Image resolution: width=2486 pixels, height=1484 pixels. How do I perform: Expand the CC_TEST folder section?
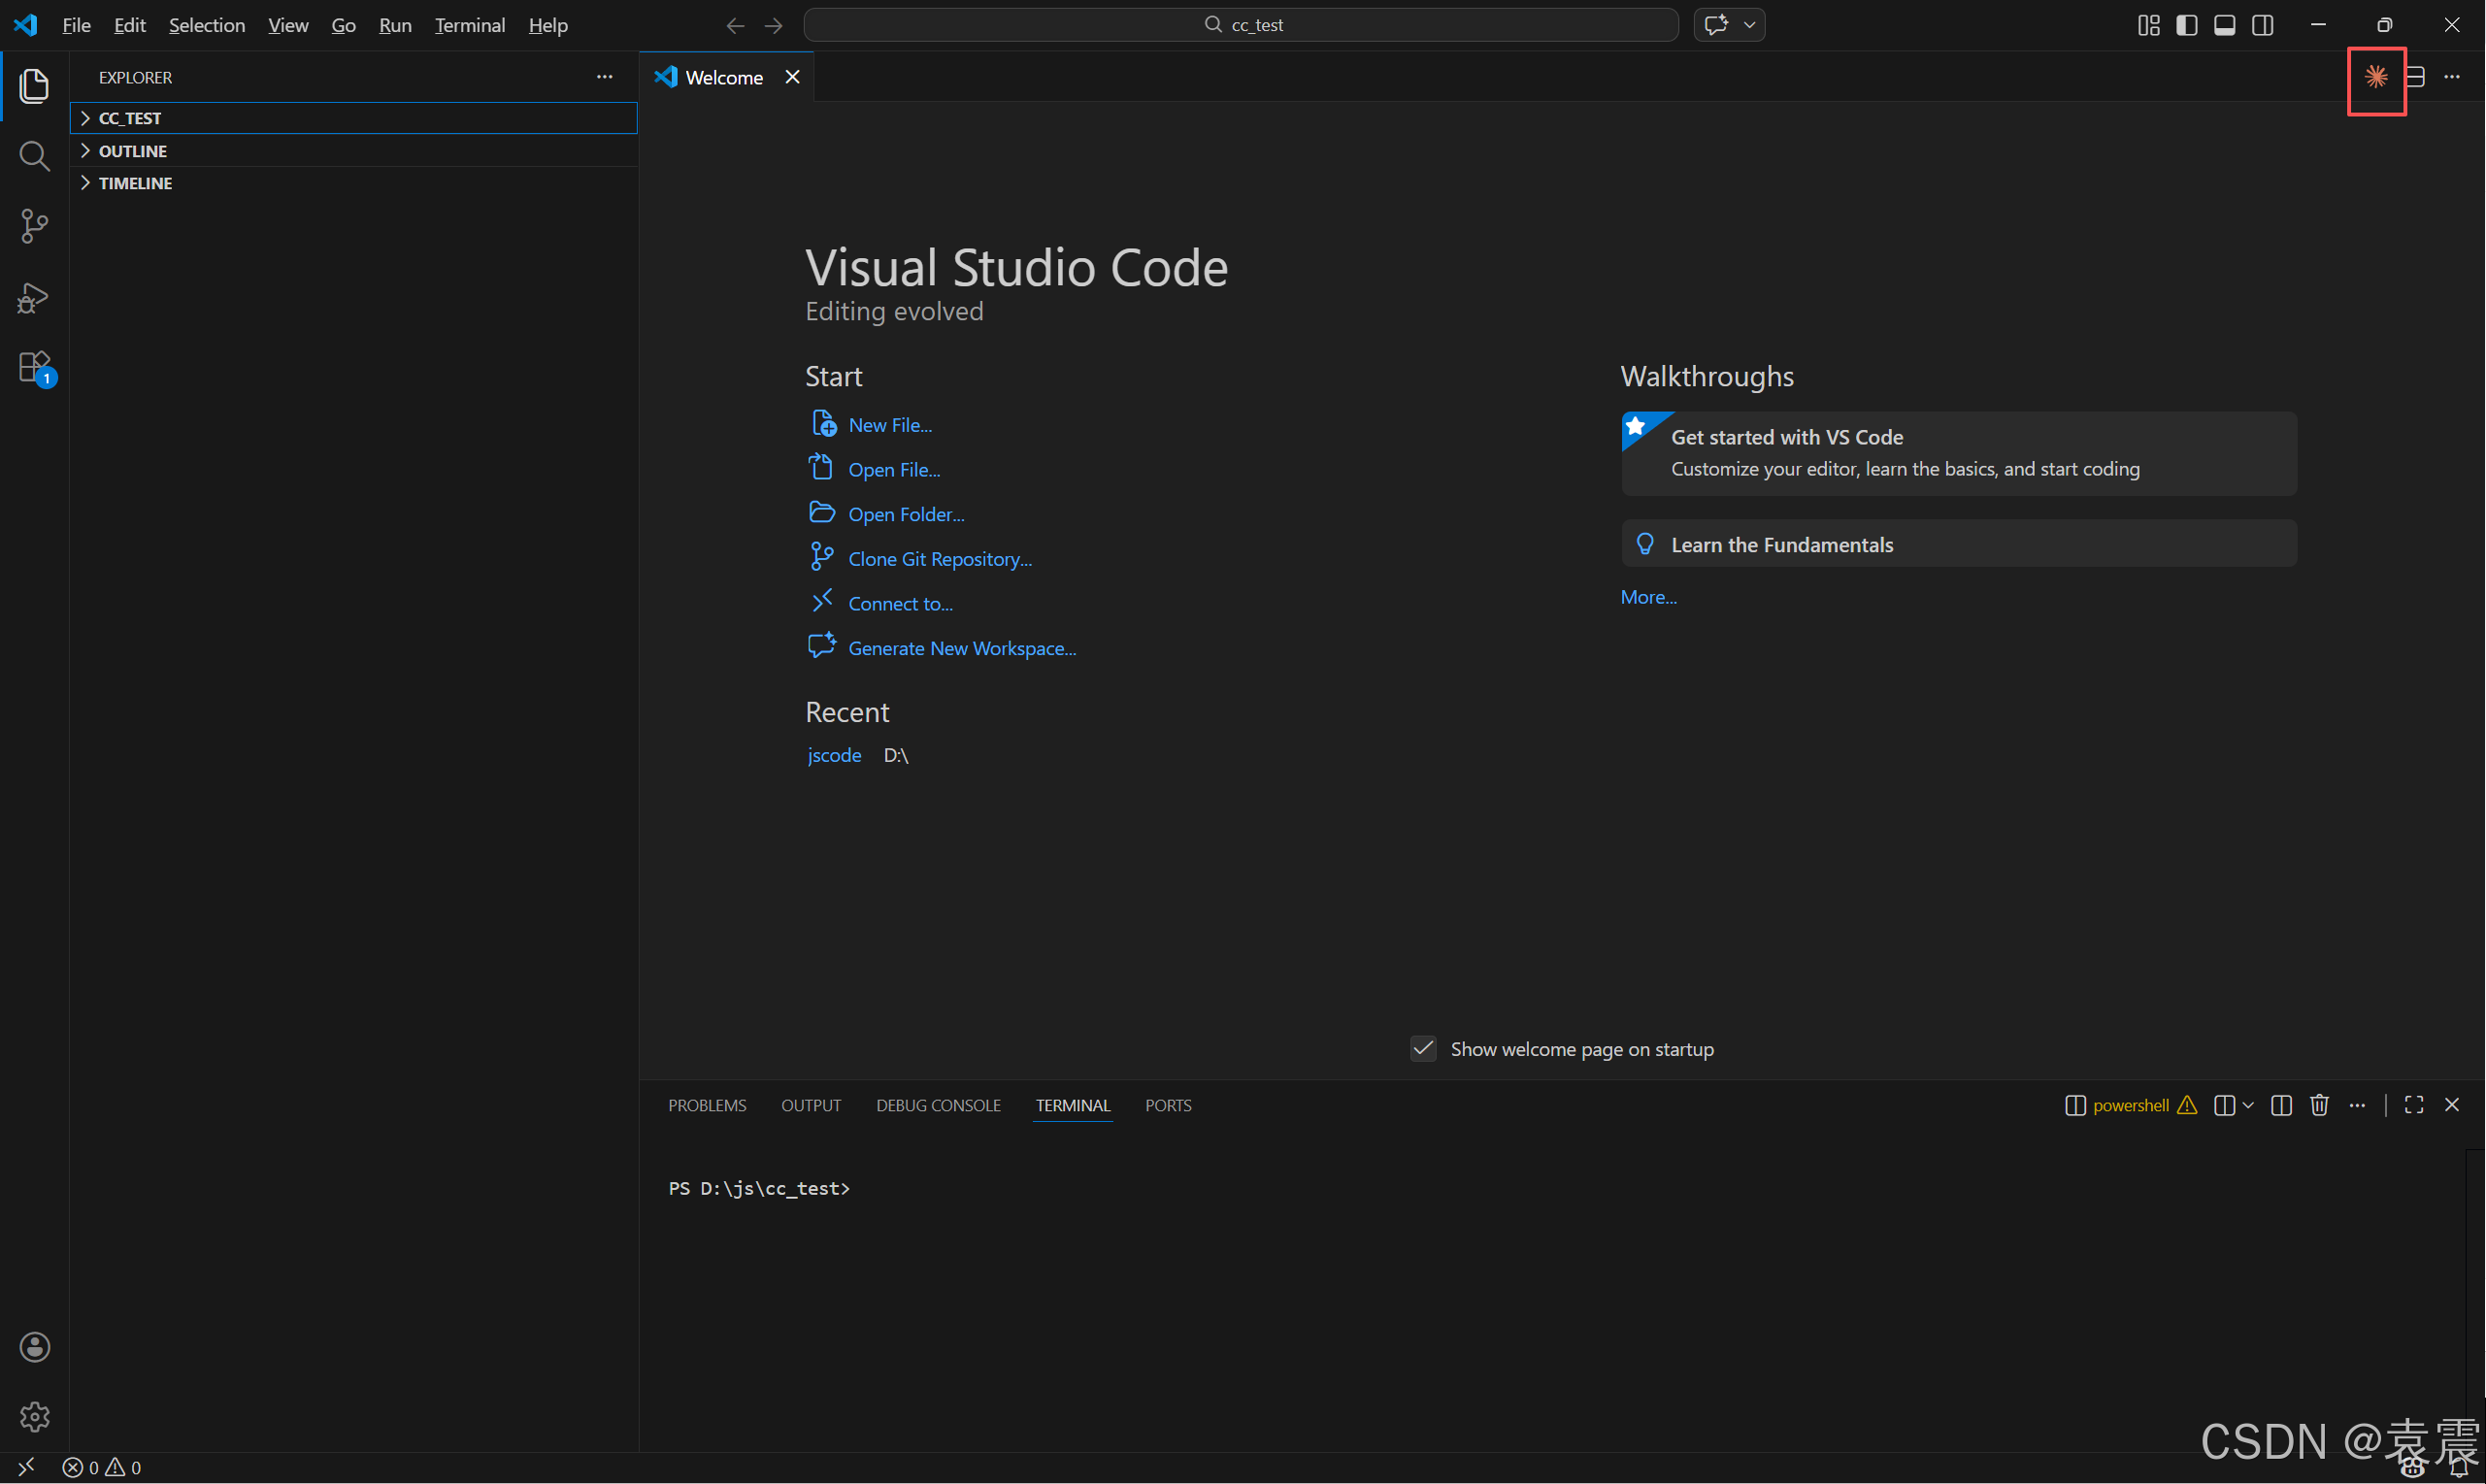[130, 118]
